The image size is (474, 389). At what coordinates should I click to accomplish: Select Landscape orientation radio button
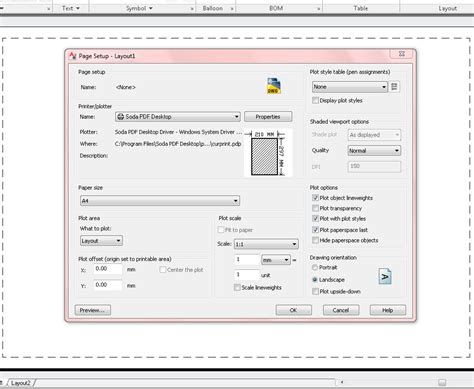pos(315,280)
